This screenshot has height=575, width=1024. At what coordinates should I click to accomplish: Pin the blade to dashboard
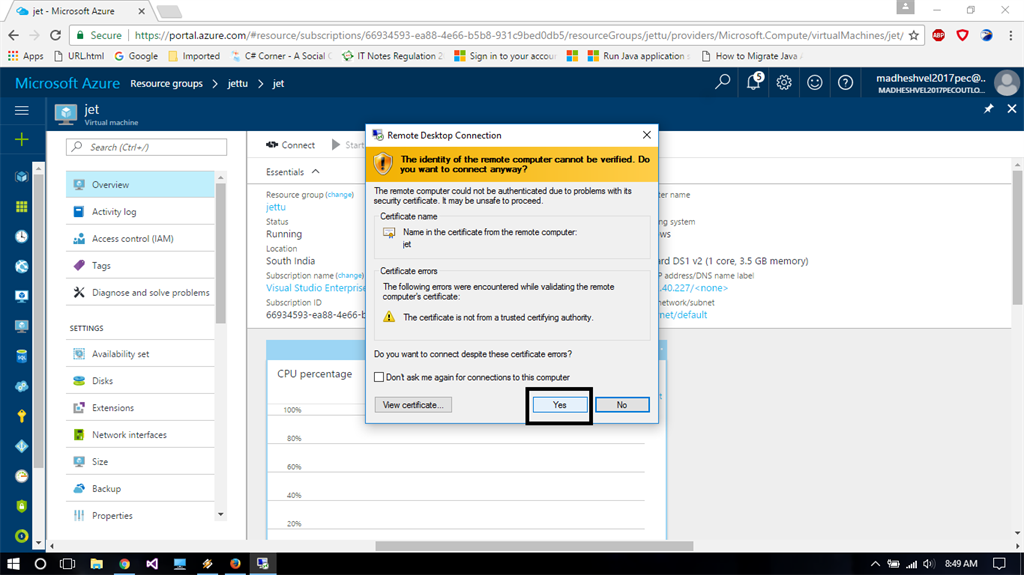tap(989, 109)
